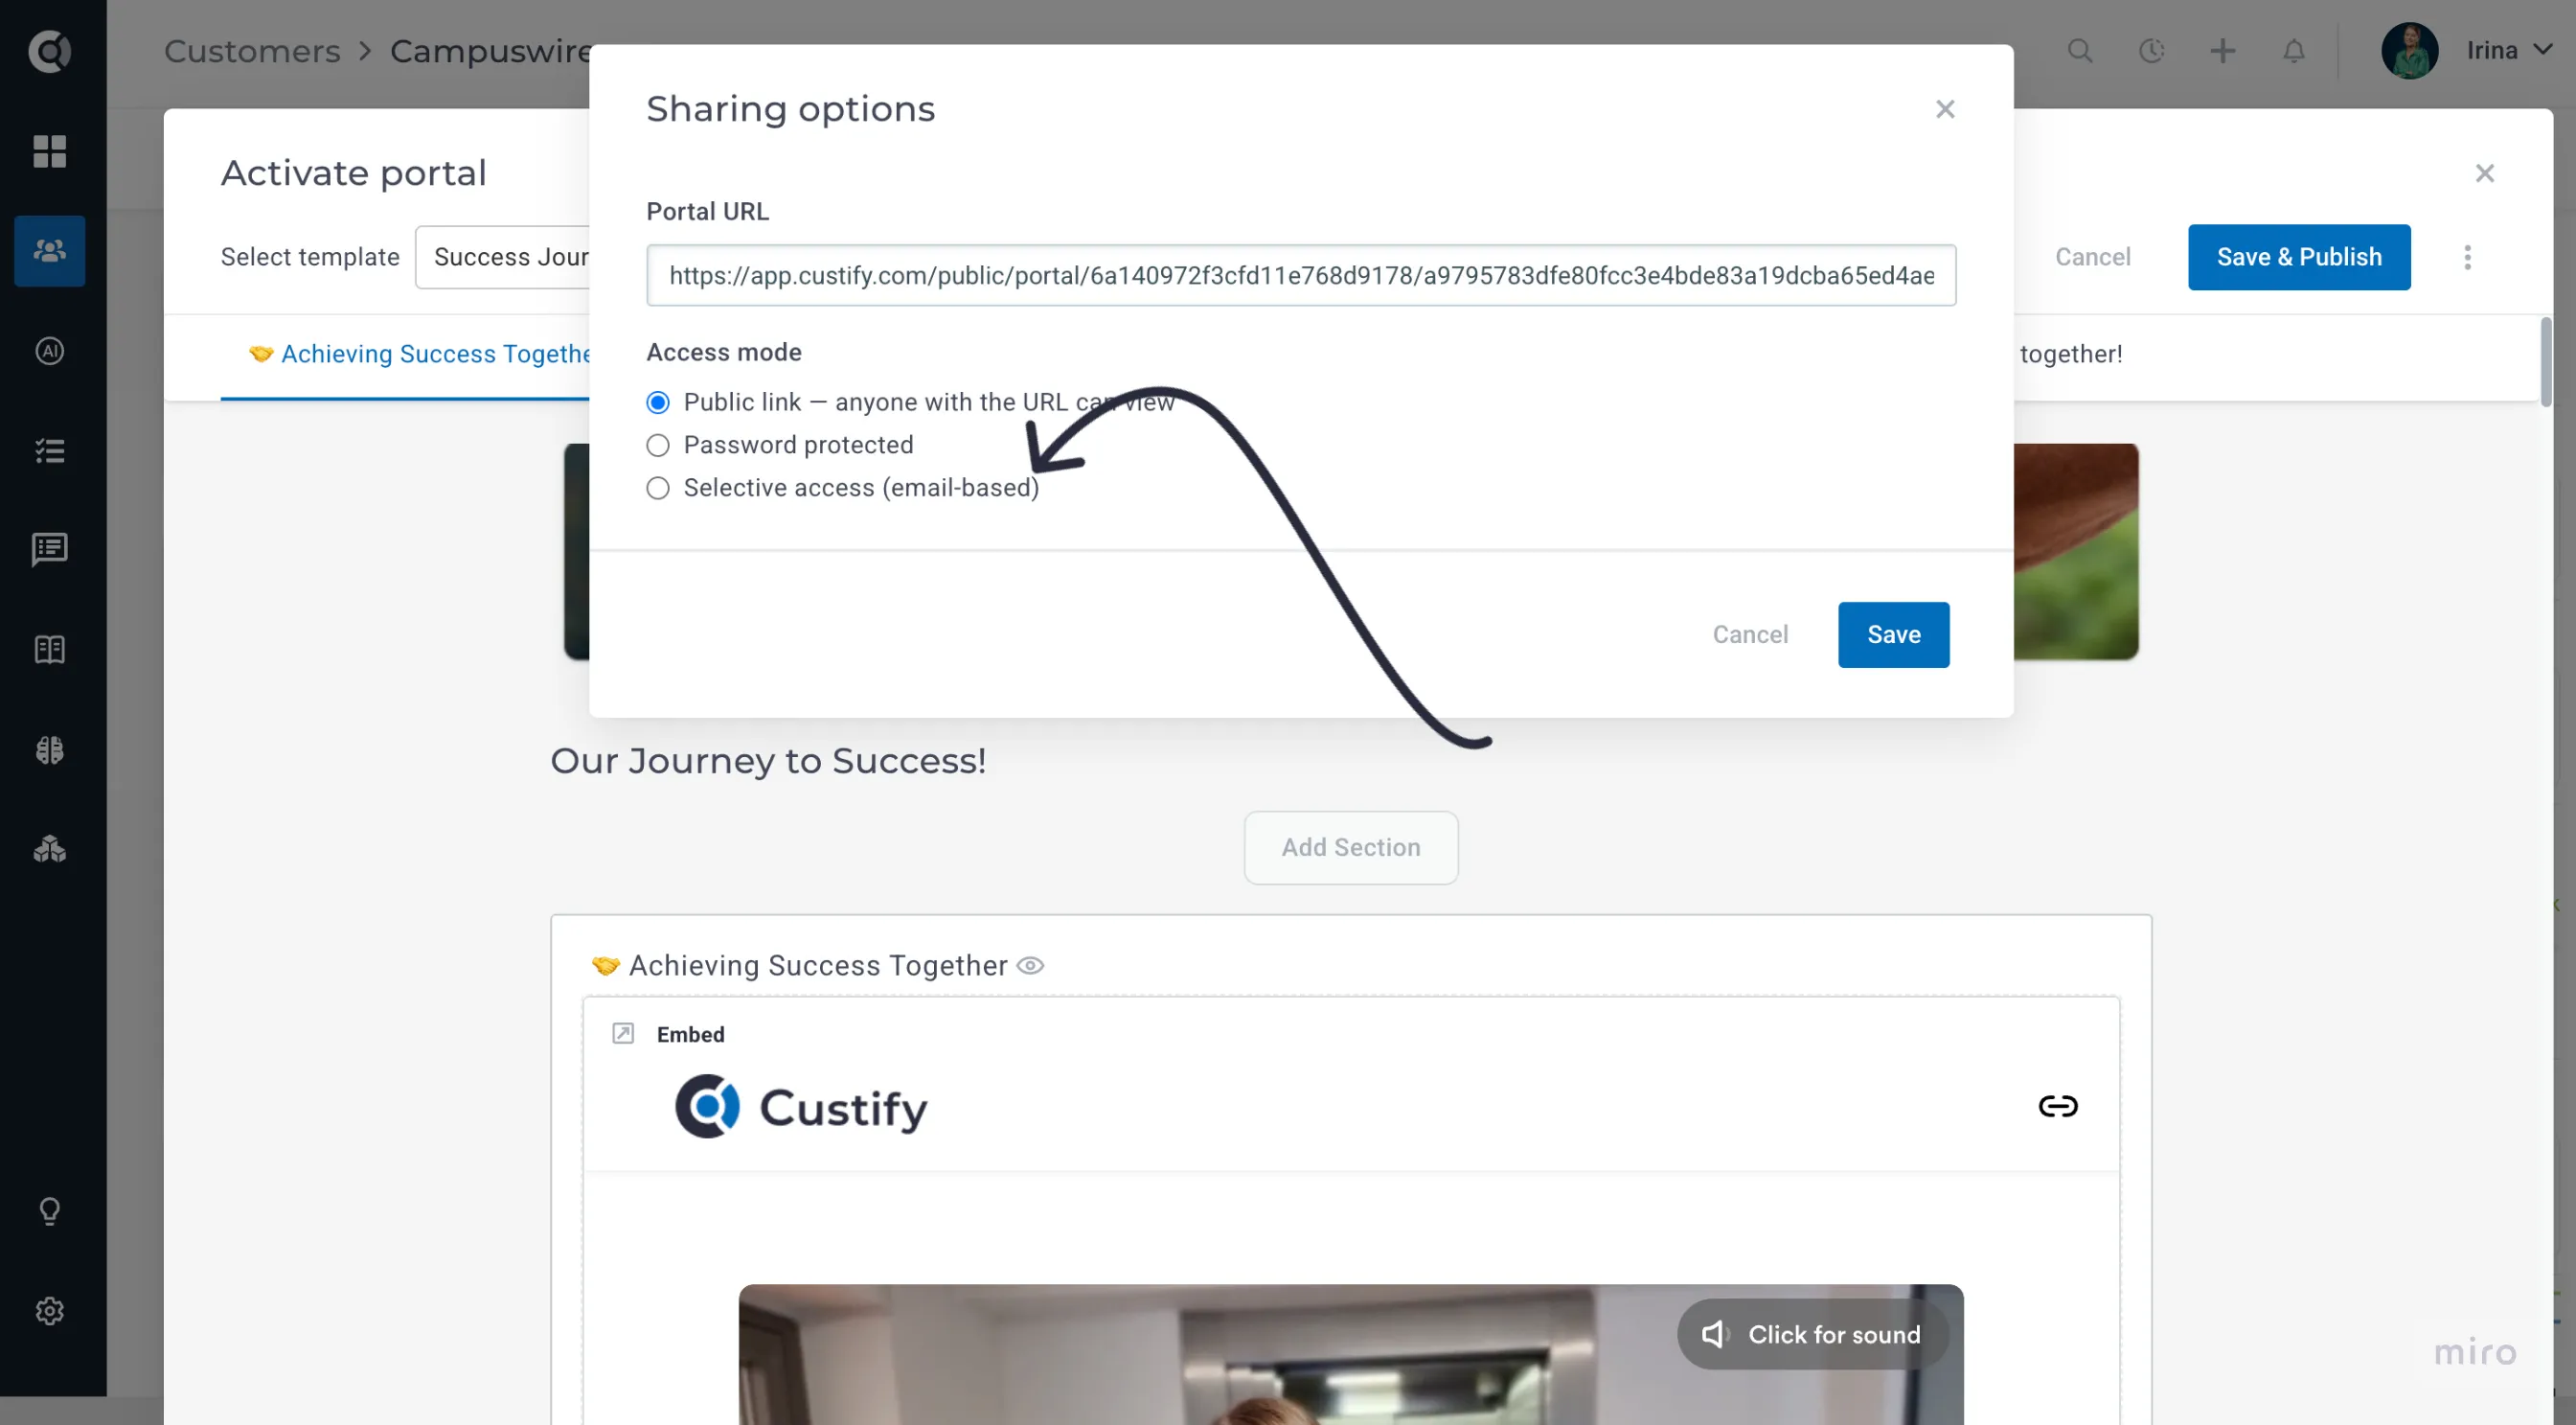Open the lightbulb ideas icon in sidebar
Image resolution: width=2576 pixels, height=1425 pixels.
click(x=49, y=1211)
